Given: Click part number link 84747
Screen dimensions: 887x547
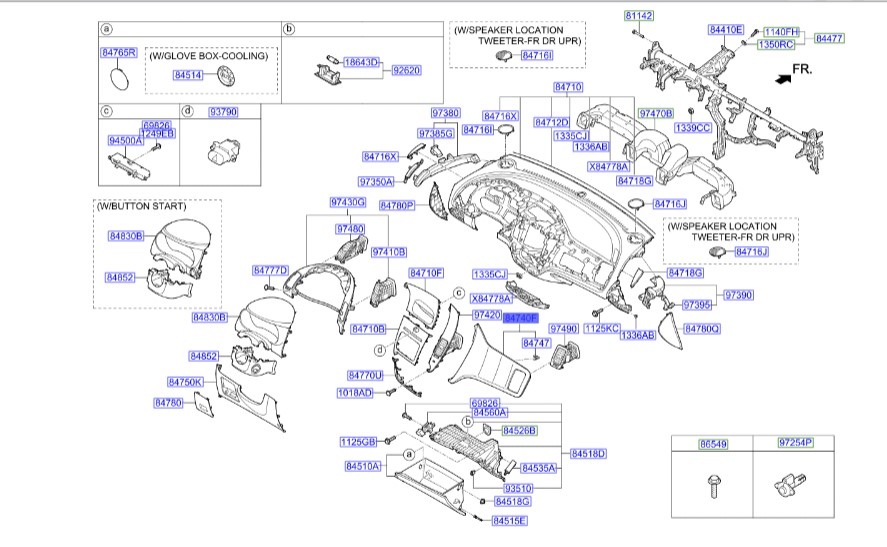Looking at the screenshot, I should click(x=536, y=343).
